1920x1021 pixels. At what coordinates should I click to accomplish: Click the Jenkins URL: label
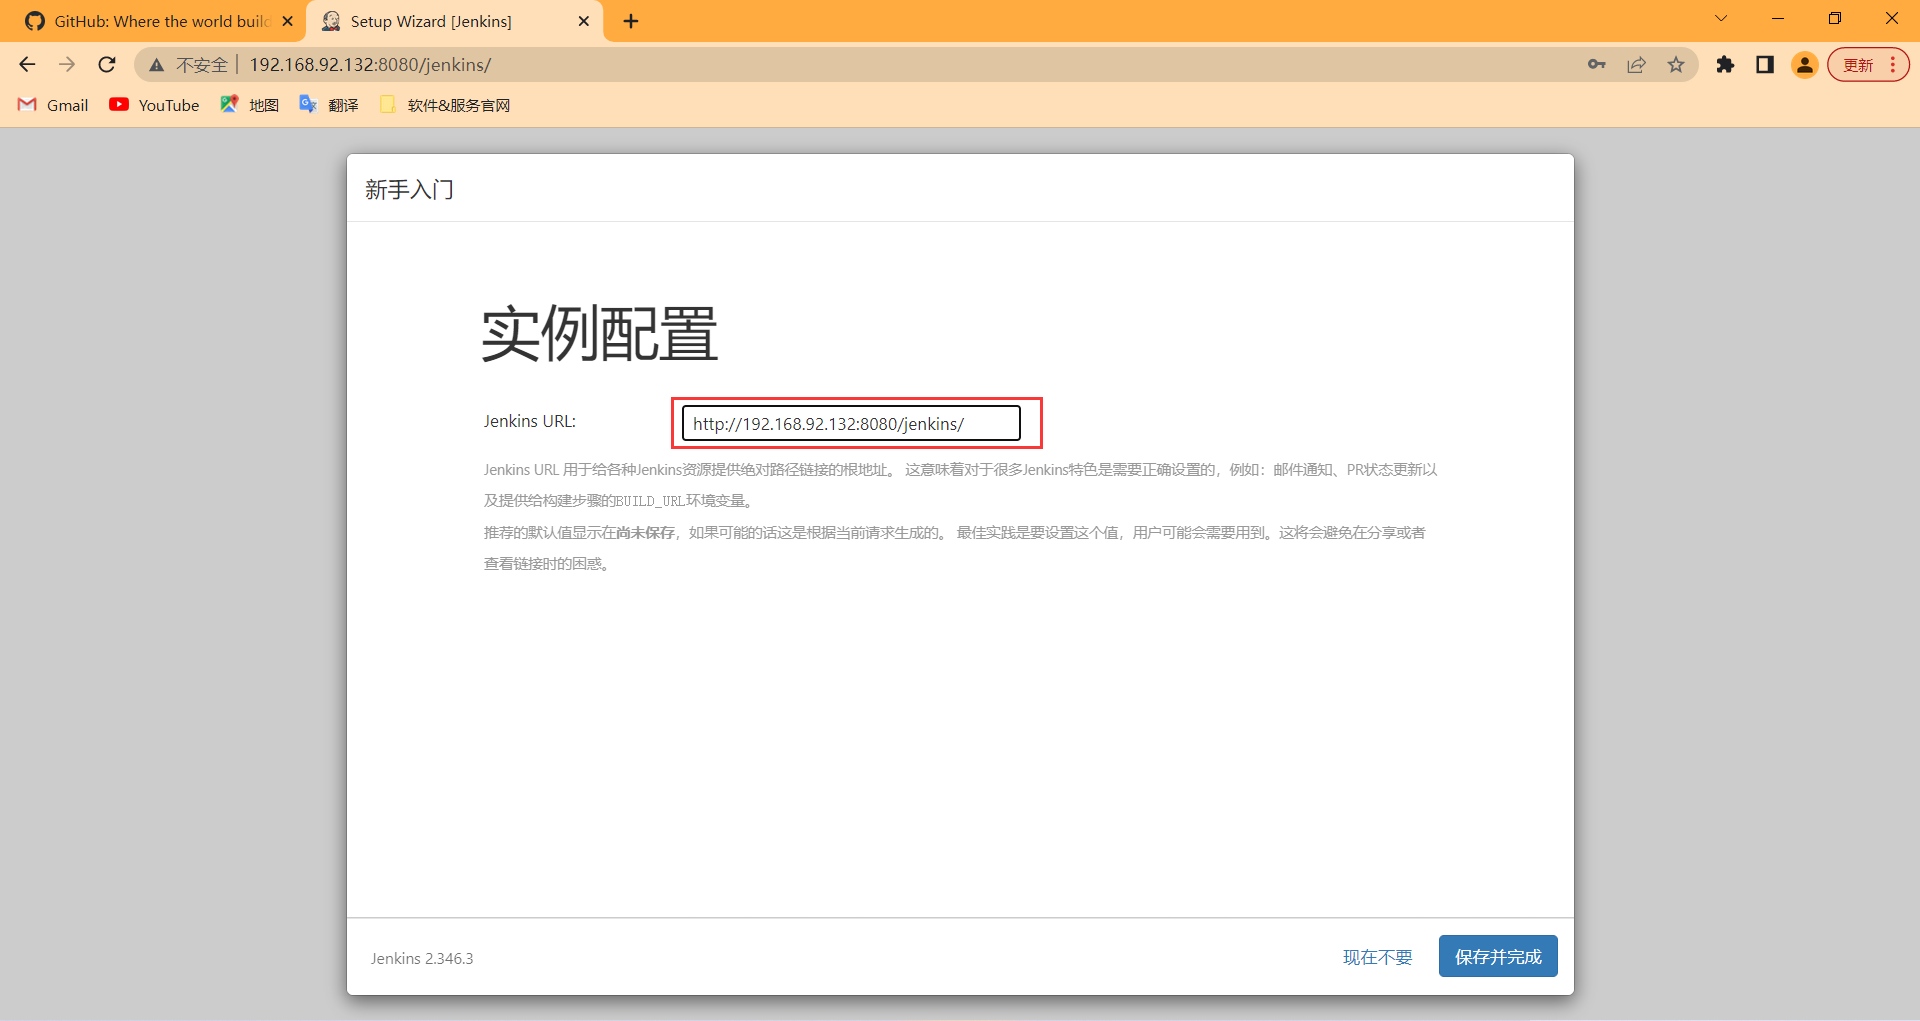point(530,421)
